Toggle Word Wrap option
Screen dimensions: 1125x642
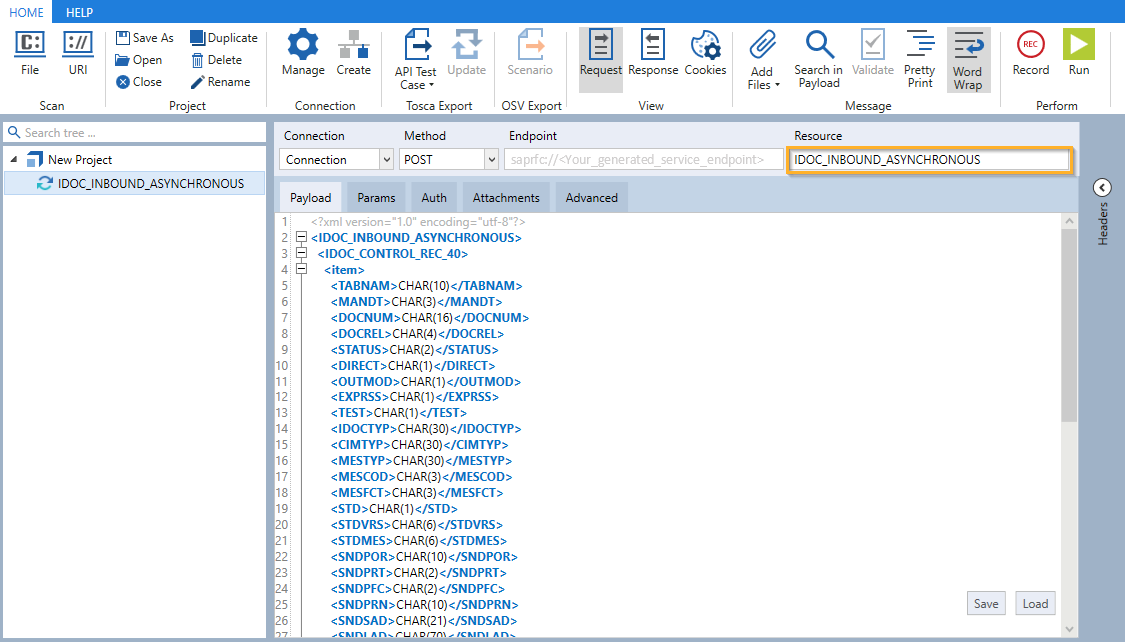click(967, 46)
